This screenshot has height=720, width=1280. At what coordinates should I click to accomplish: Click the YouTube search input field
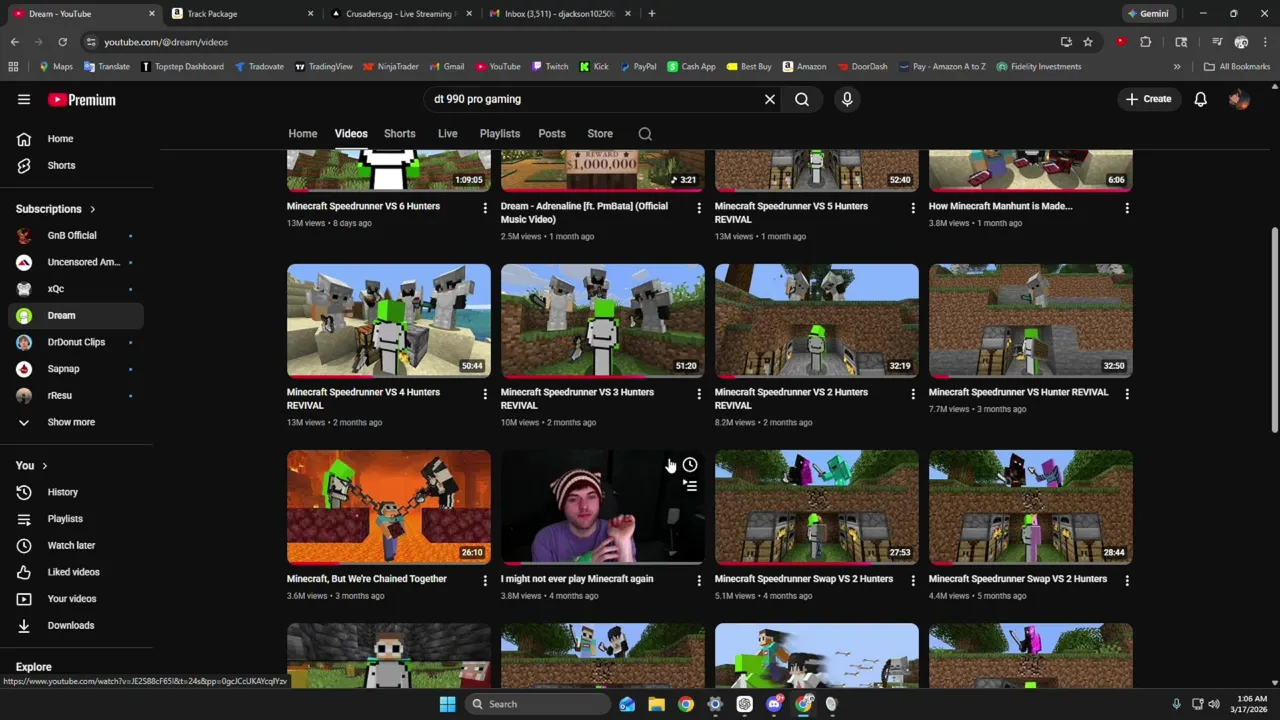coord(590,99)
